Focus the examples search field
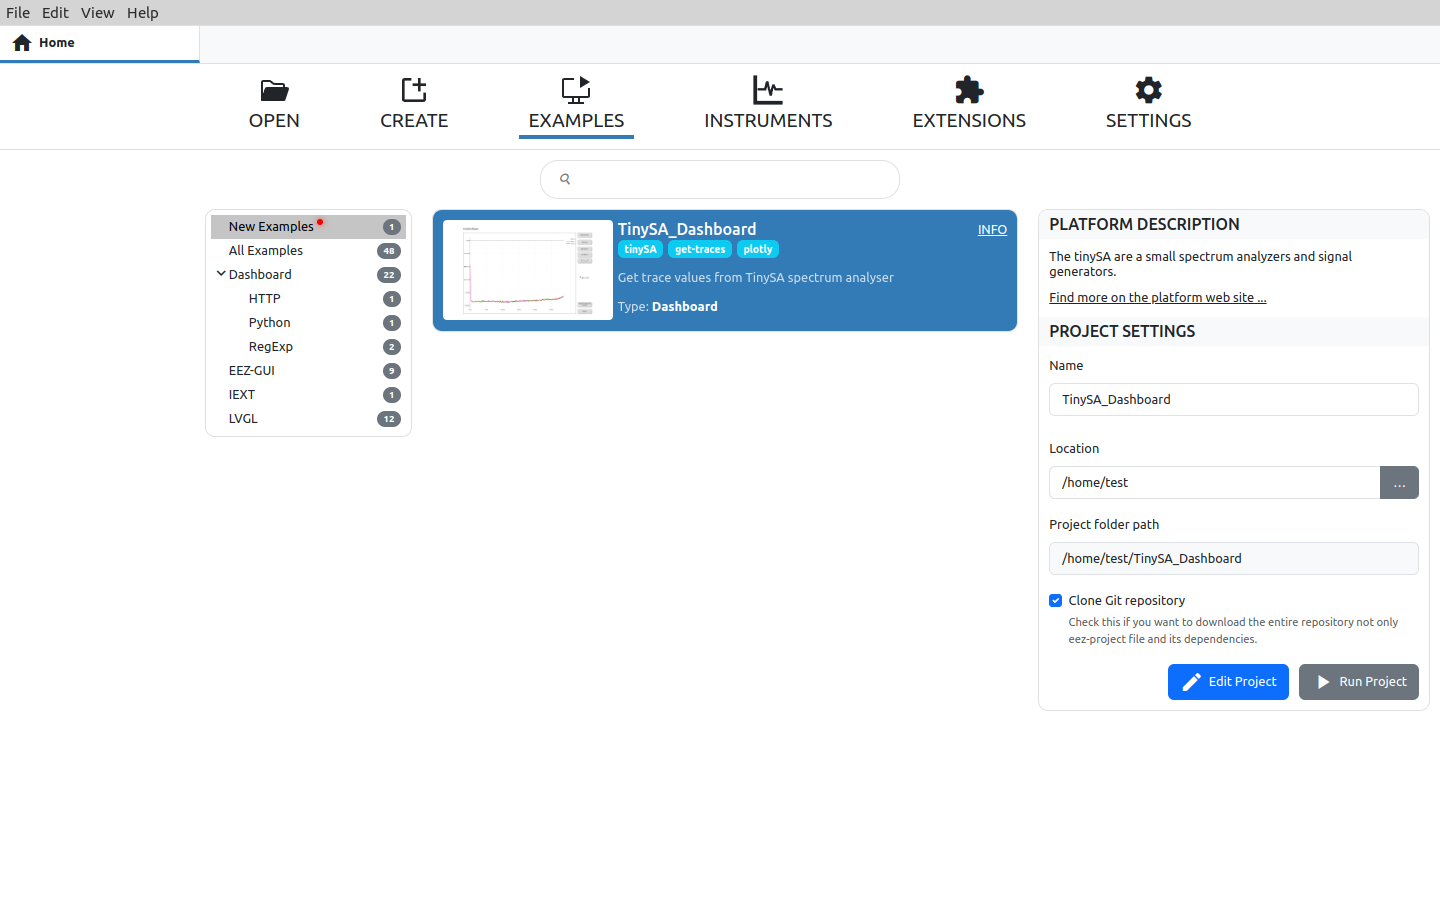This screenshot has width=1440, height=909. coord(720,179)
